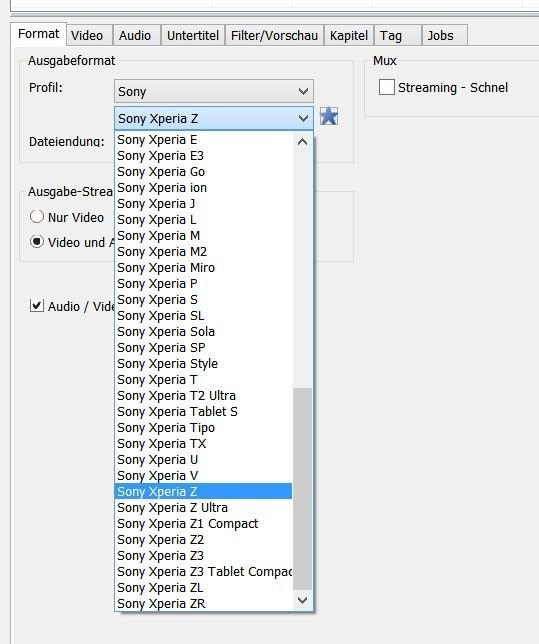The height and width of the screenshot is (644, 539).
Task: Switch to the Kapitel tab
Action: tap(349, 35)
